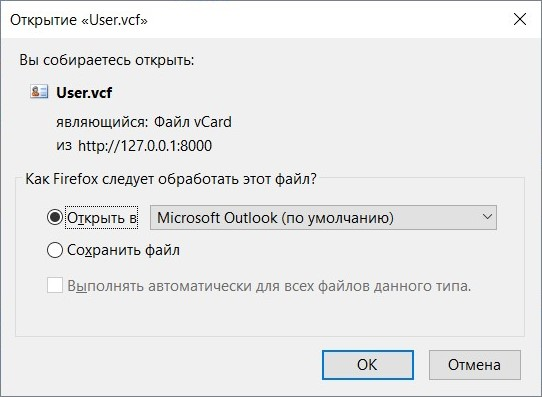Click the vCard contact file icon
This screenshot has width=542, height=397.
[39, 92]
